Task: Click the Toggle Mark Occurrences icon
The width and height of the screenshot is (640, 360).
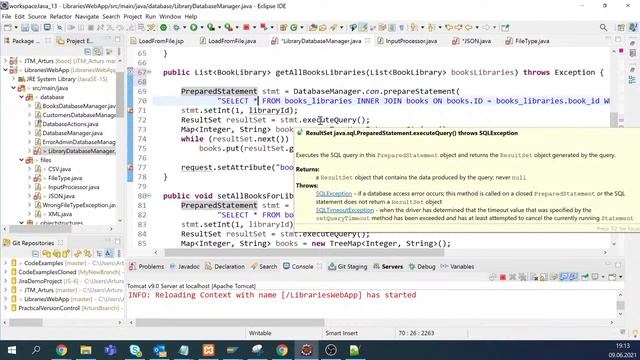Action: [363, 27]
